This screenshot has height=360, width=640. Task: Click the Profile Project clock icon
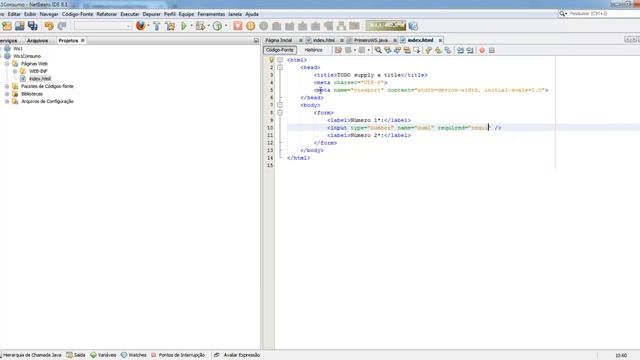coord(218,26)
